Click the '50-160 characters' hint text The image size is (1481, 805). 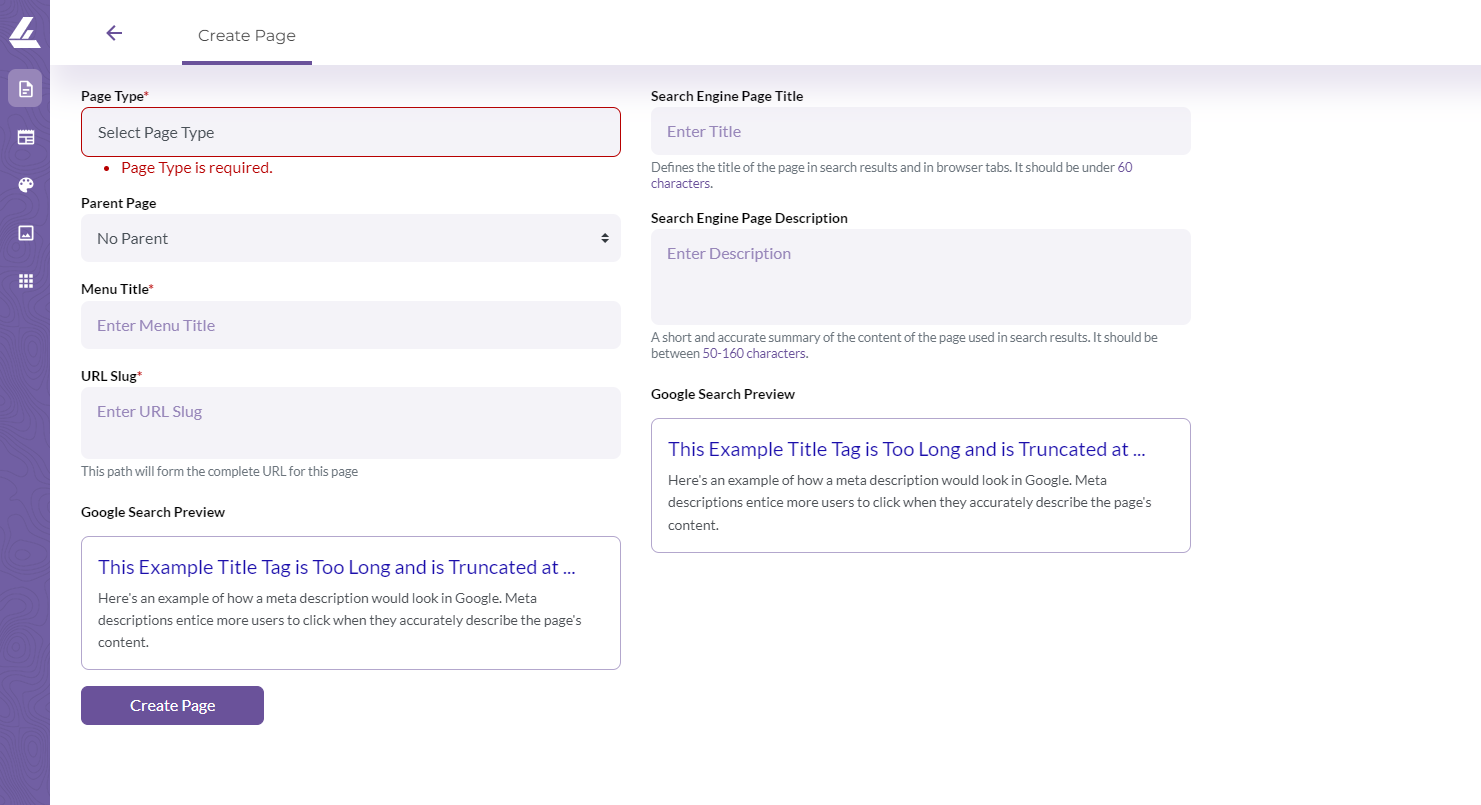754,353
